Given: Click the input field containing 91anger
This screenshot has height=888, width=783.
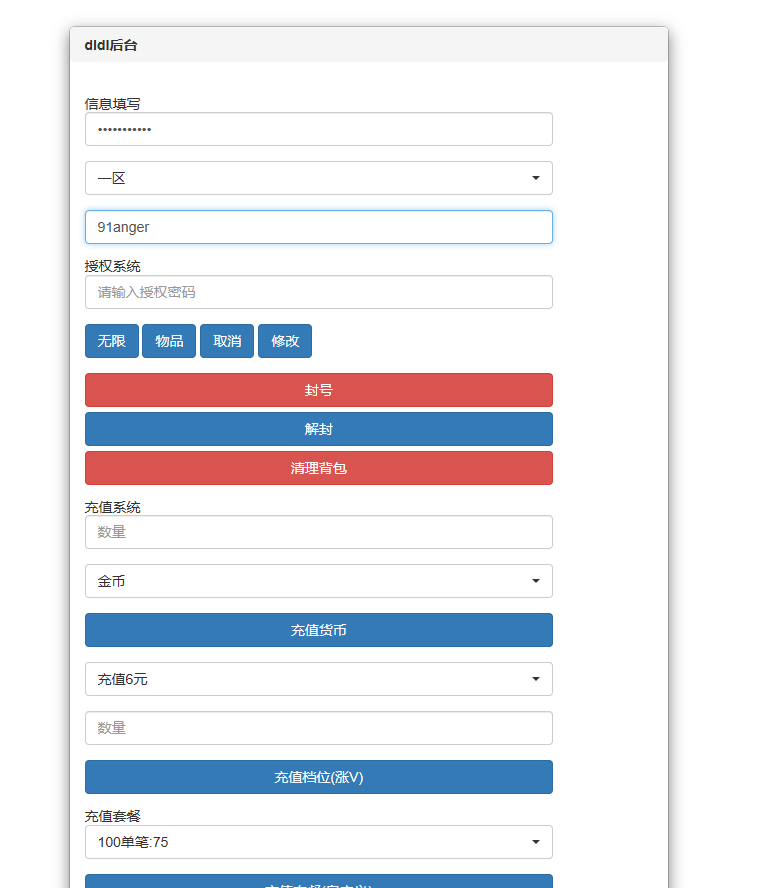Looking at the screenshot, I should point(318,227).
